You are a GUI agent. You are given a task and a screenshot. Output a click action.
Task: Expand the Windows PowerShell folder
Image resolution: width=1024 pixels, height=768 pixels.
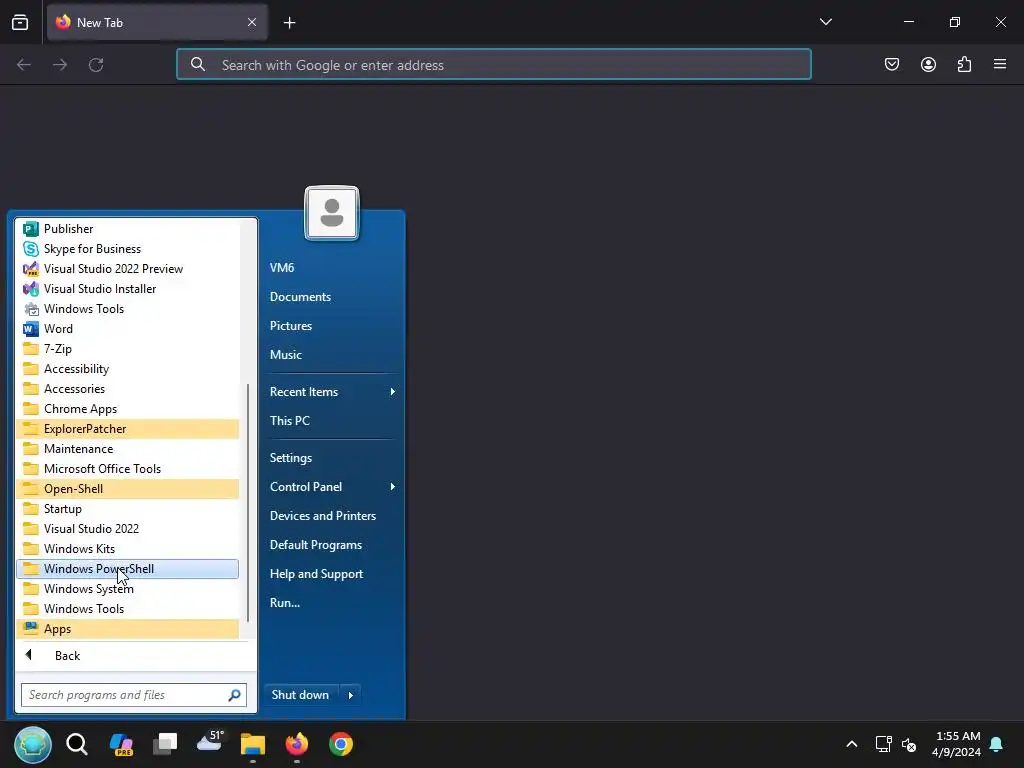click(128, 569)
